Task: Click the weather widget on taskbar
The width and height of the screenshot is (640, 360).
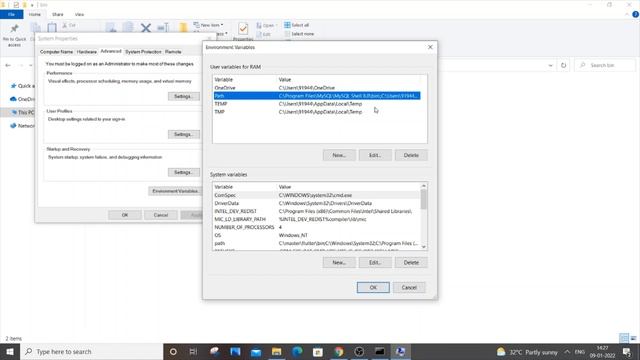Action: point(527,351)
